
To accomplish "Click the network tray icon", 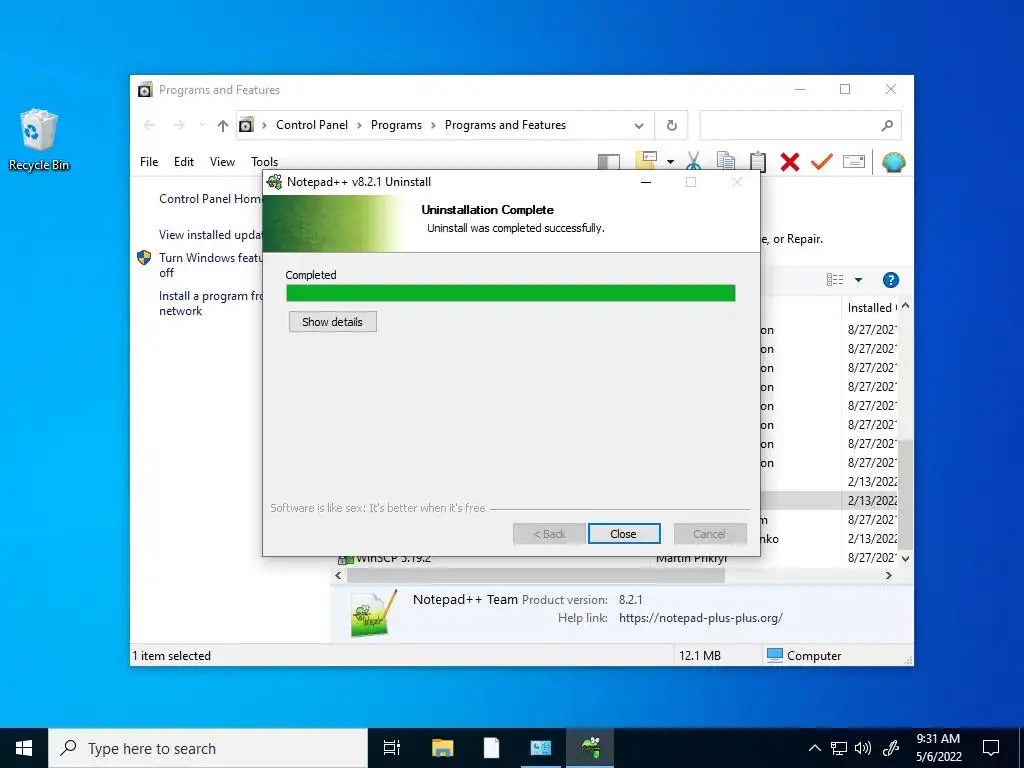I will coord(839,748).
